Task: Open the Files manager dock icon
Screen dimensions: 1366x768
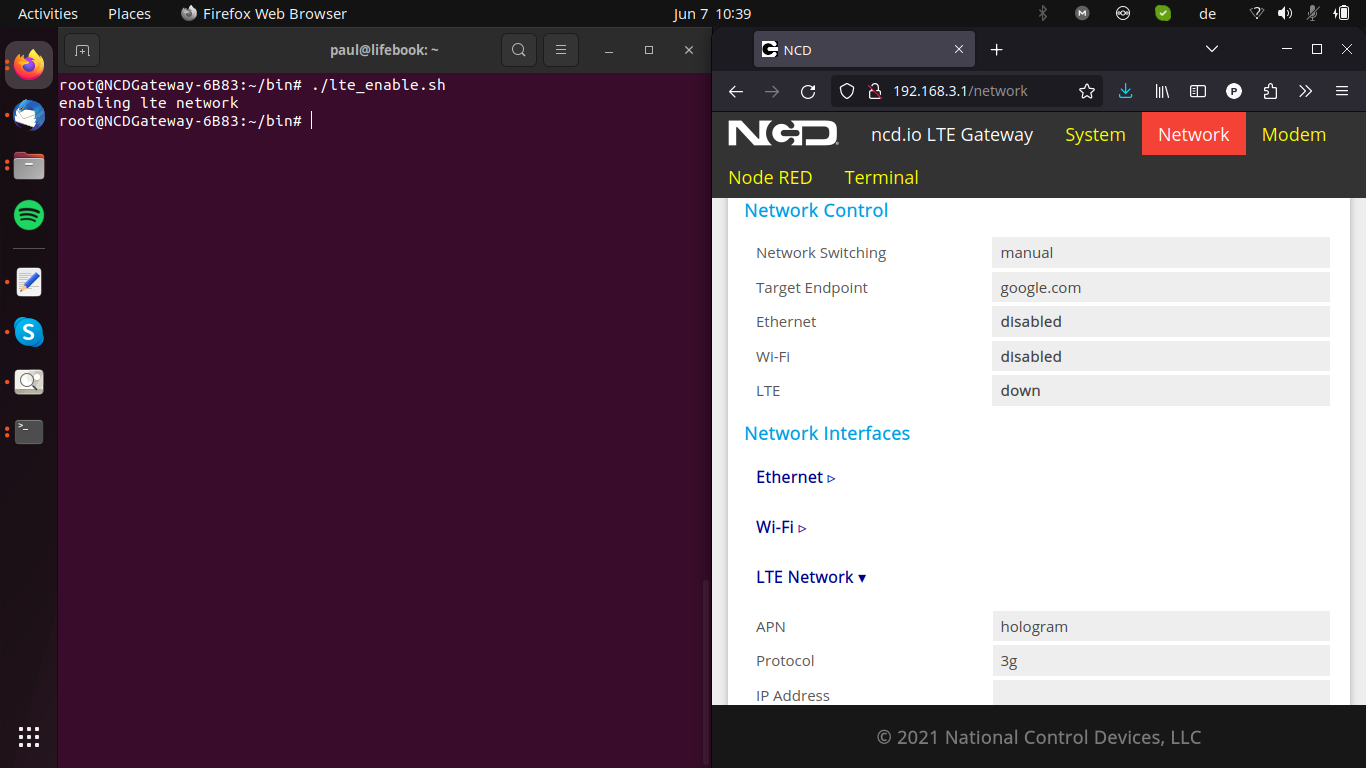Action: (x=29, y=165)
